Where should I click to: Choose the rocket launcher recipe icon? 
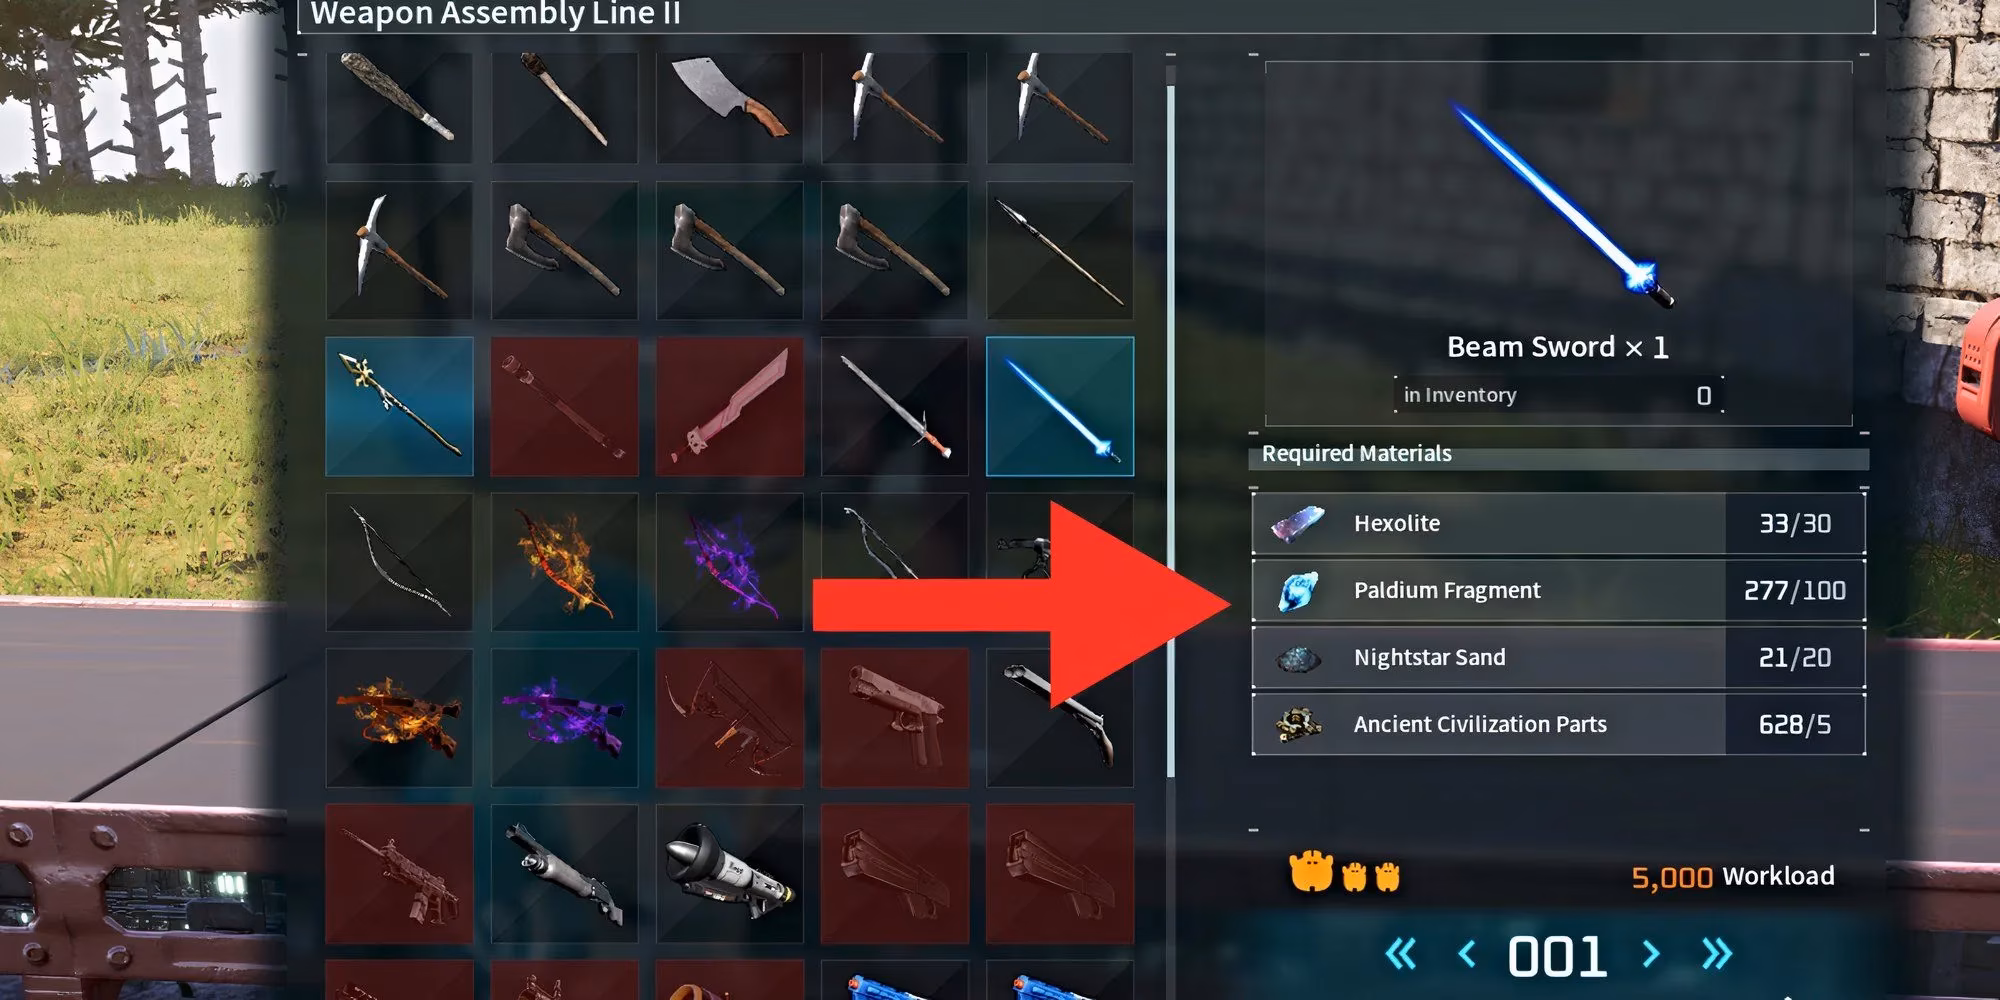pos(729,874)
